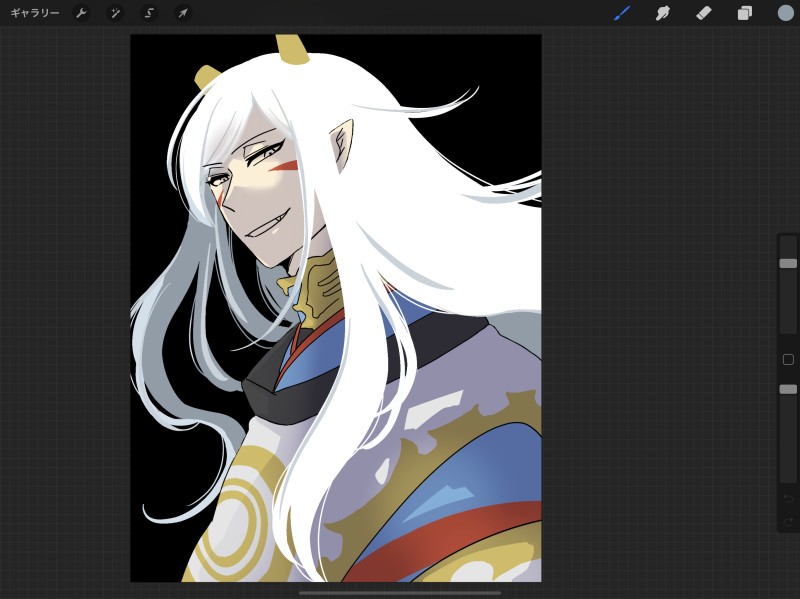Image resolution: width=800 pixels, height=599 pixels.
Task: Select the Eraser tool
Action: (704, 13)
